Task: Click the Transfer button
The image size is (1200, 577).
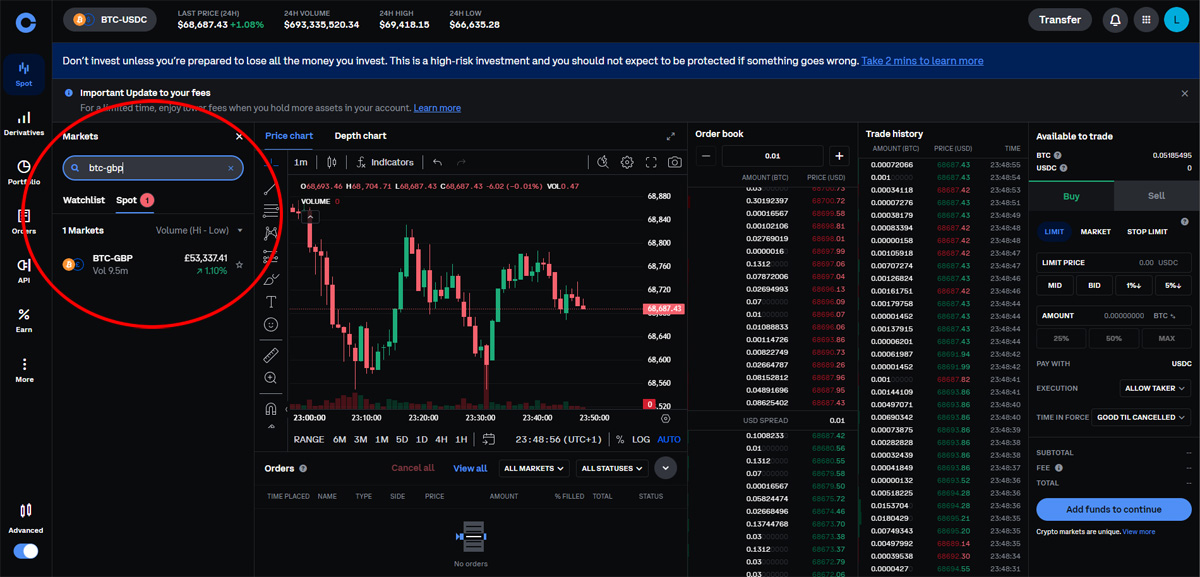Action: point(1060,20)
